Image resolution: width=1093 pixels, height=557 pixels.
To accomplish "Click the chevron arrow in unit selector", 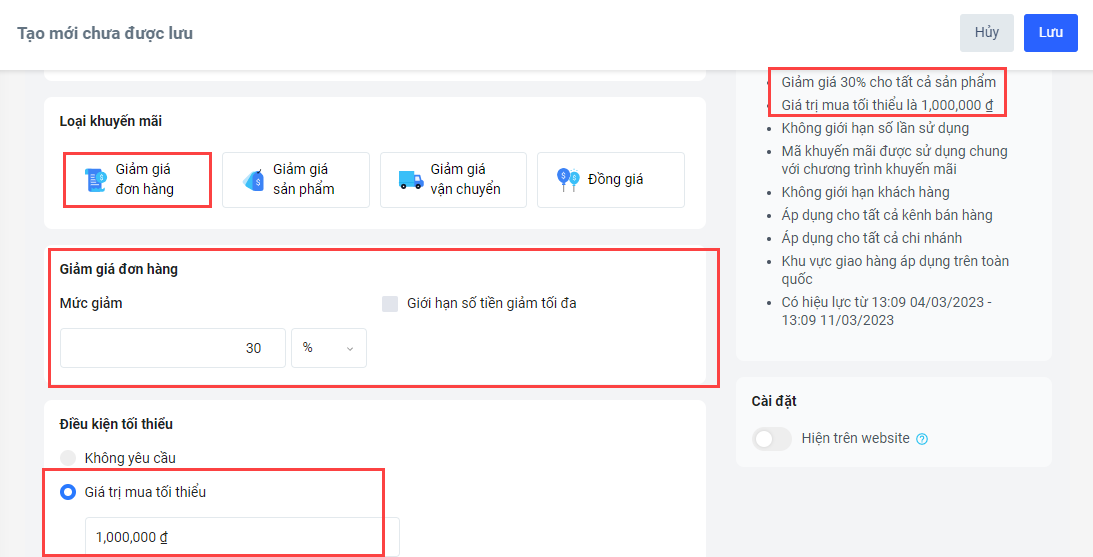I will point(350,349).
